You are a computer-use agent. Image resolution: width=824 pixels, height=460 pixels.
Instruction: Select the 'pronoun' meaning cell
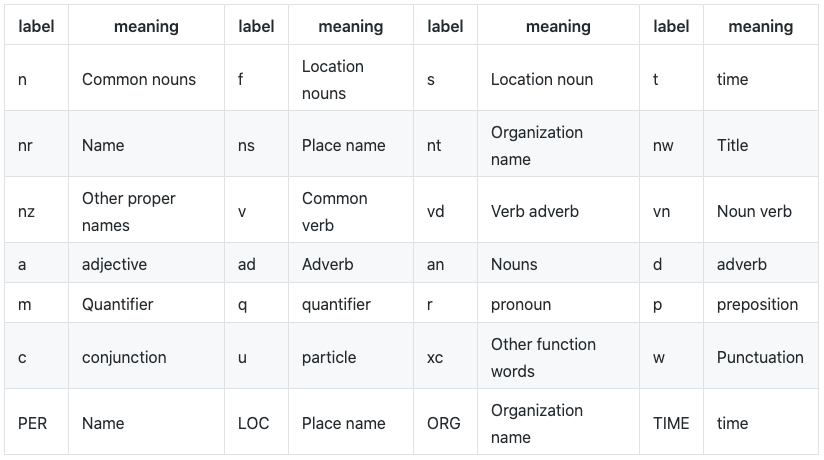point(521,304)
